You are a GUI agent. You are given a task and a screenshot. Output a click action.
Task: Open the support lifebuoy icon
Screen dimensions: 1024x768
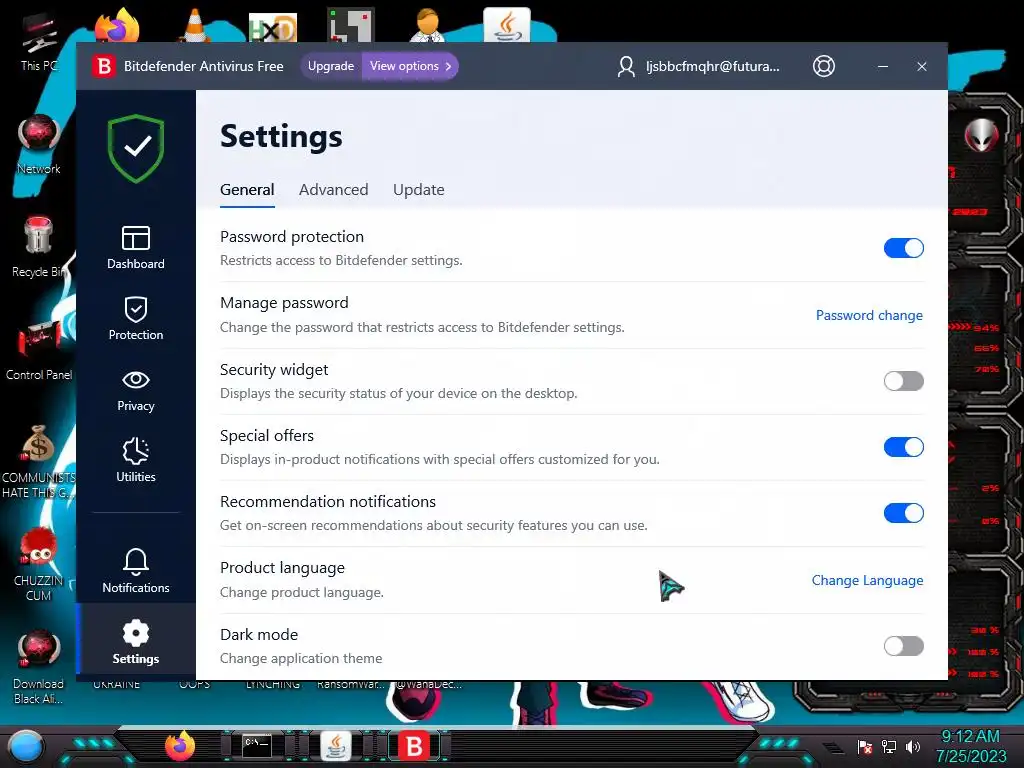tap(824, 66)
